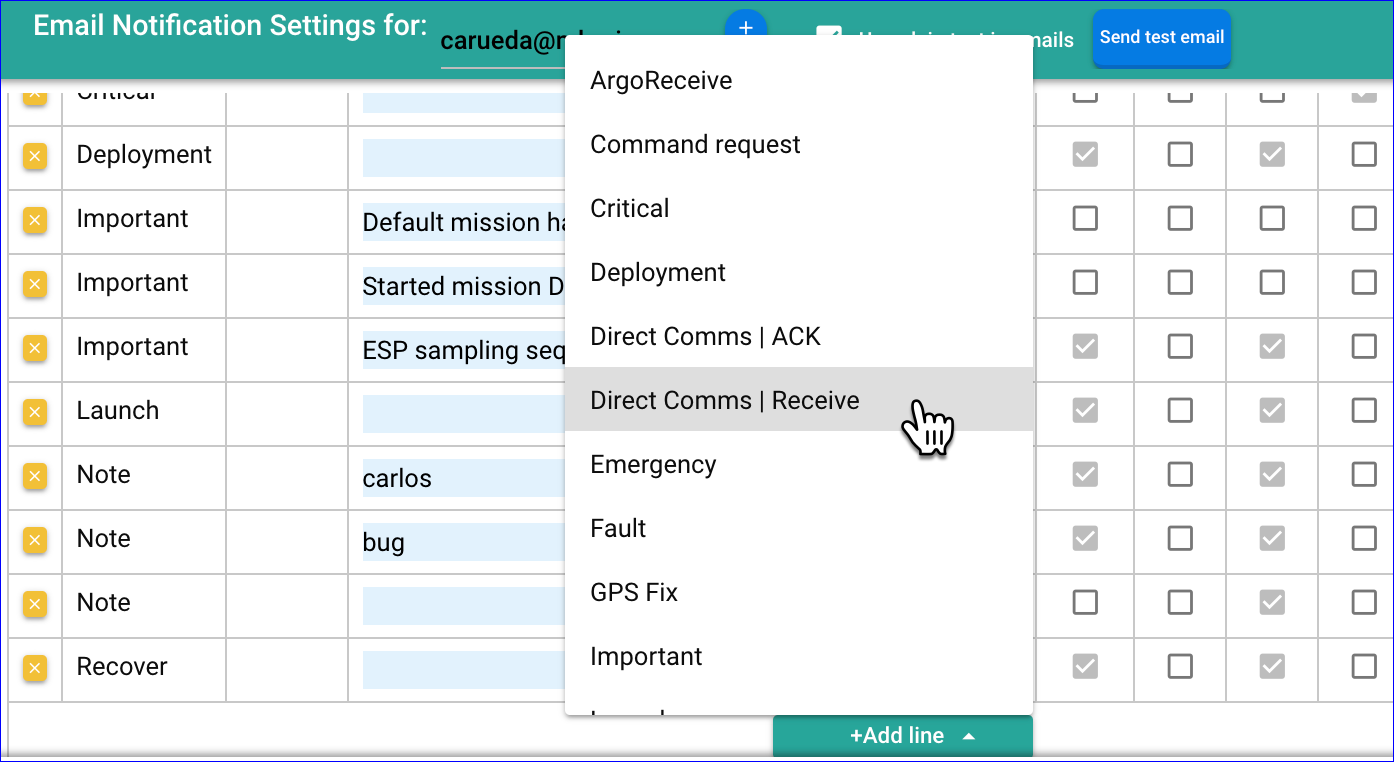The image size is (1394, 762).
Task: Remove the Launch notification row
Action: (x=35, y=412)
